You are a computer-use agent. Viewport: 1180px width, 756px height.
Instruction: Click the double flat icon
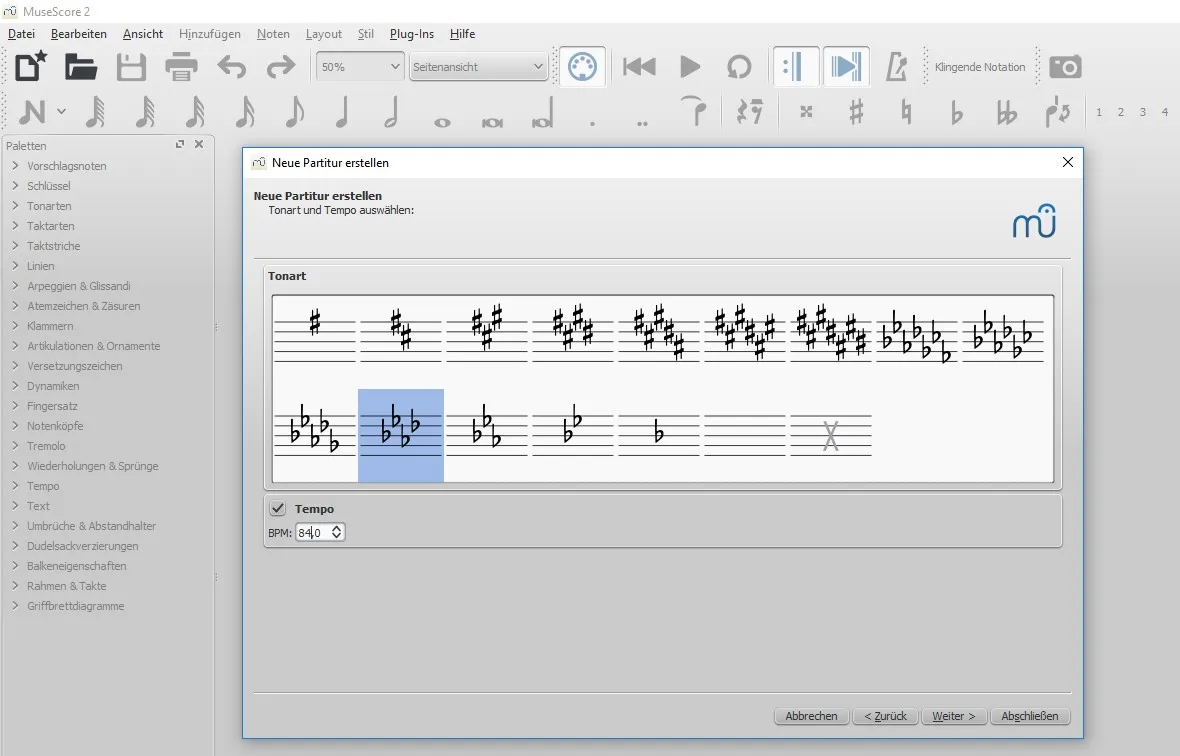pos(1006,111)
